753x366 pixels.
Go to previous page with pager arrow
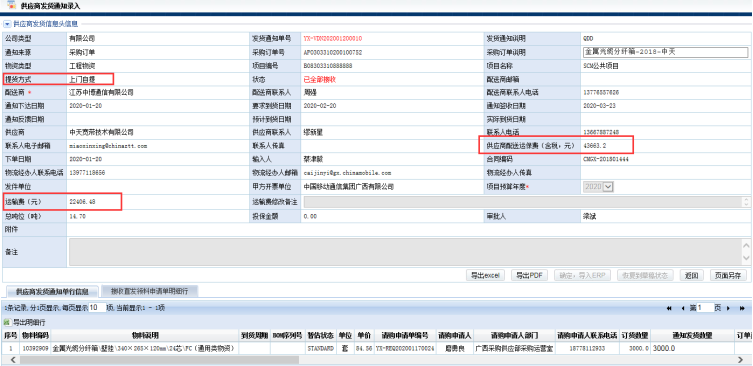[682, 308]
